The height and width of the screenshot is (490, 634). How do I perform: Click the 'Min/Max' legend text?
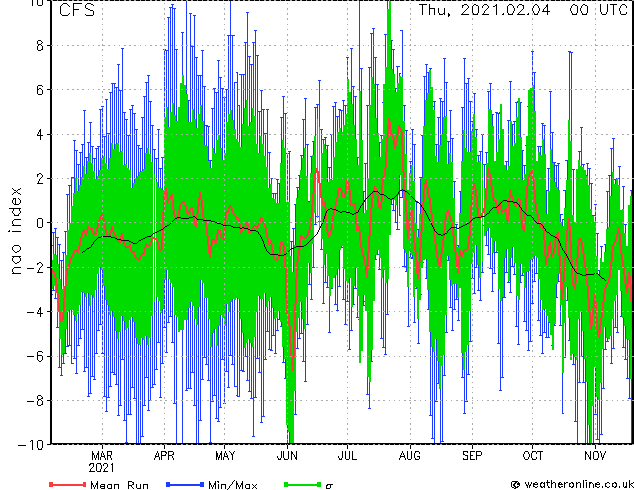point(233,485)
